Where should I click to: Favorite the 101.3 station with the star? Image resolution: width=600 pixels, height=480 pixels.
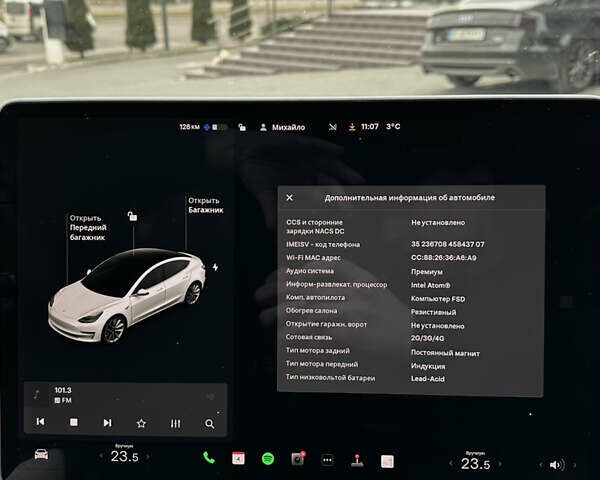point(141,423)
